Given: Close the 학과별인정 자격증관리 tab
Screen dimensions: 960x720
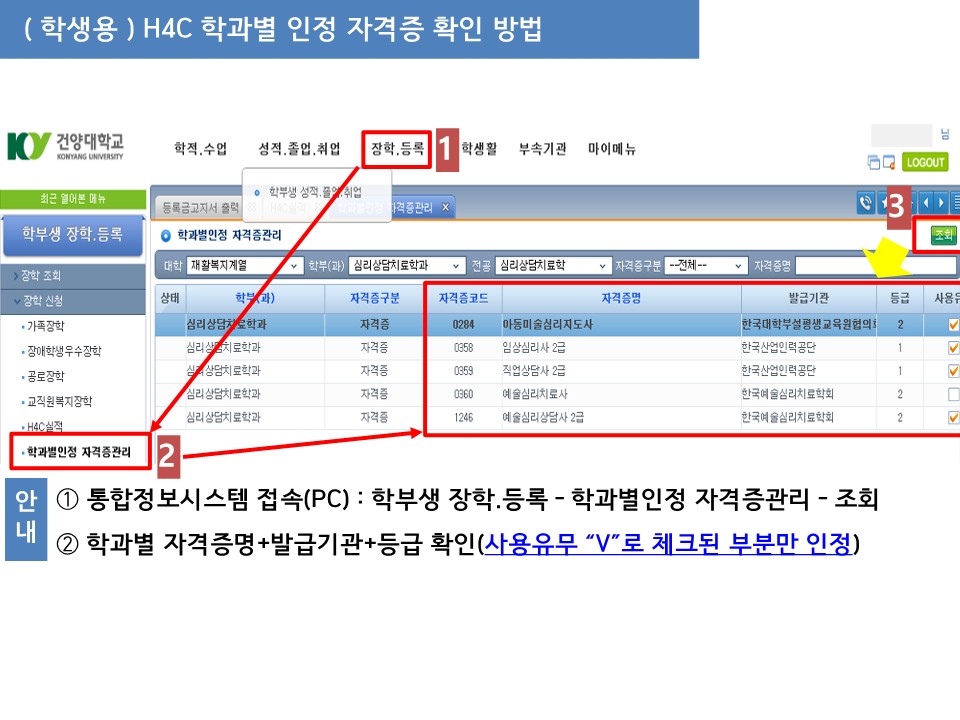Looking at the screenshot, I should coord(445,207).
